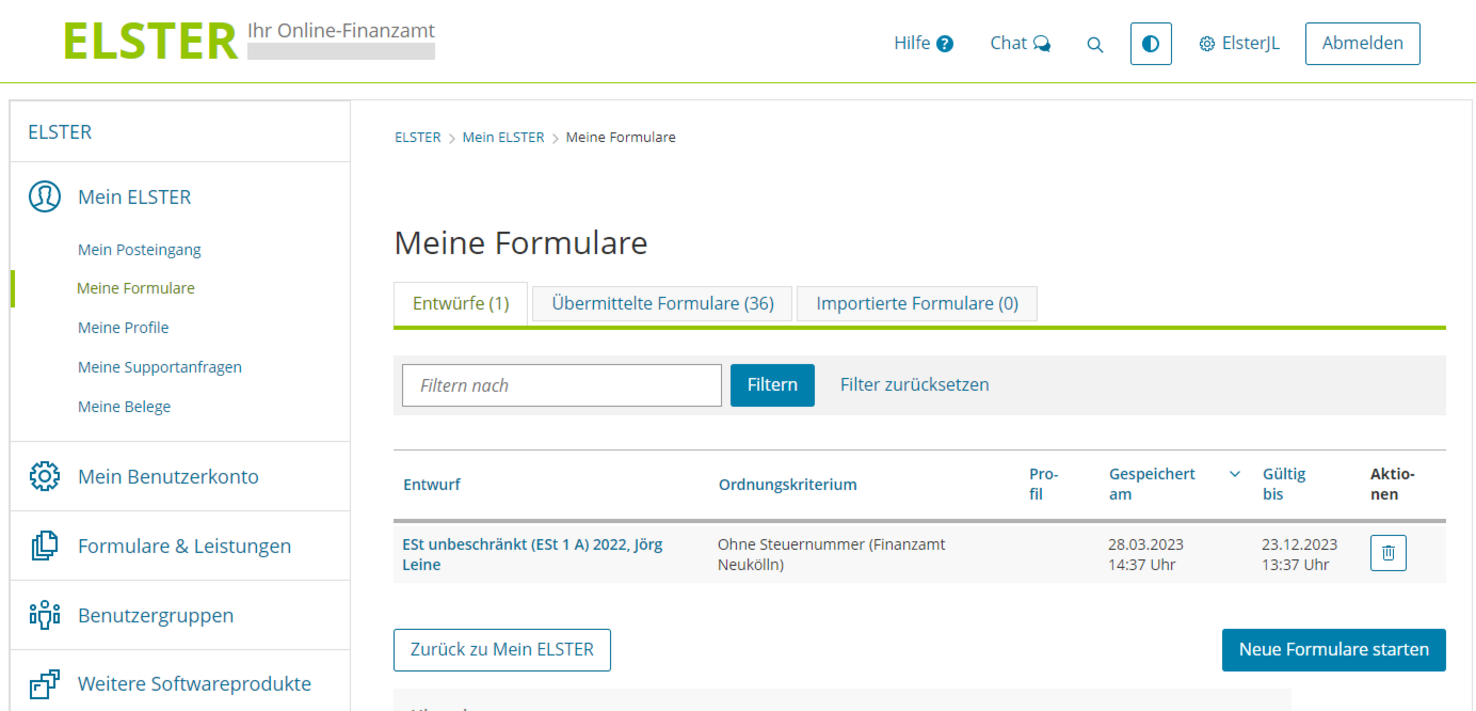Click the Mein Benutzerkonto gear icon
This screenshot has height=711, width=1476.
coord(44,476)
